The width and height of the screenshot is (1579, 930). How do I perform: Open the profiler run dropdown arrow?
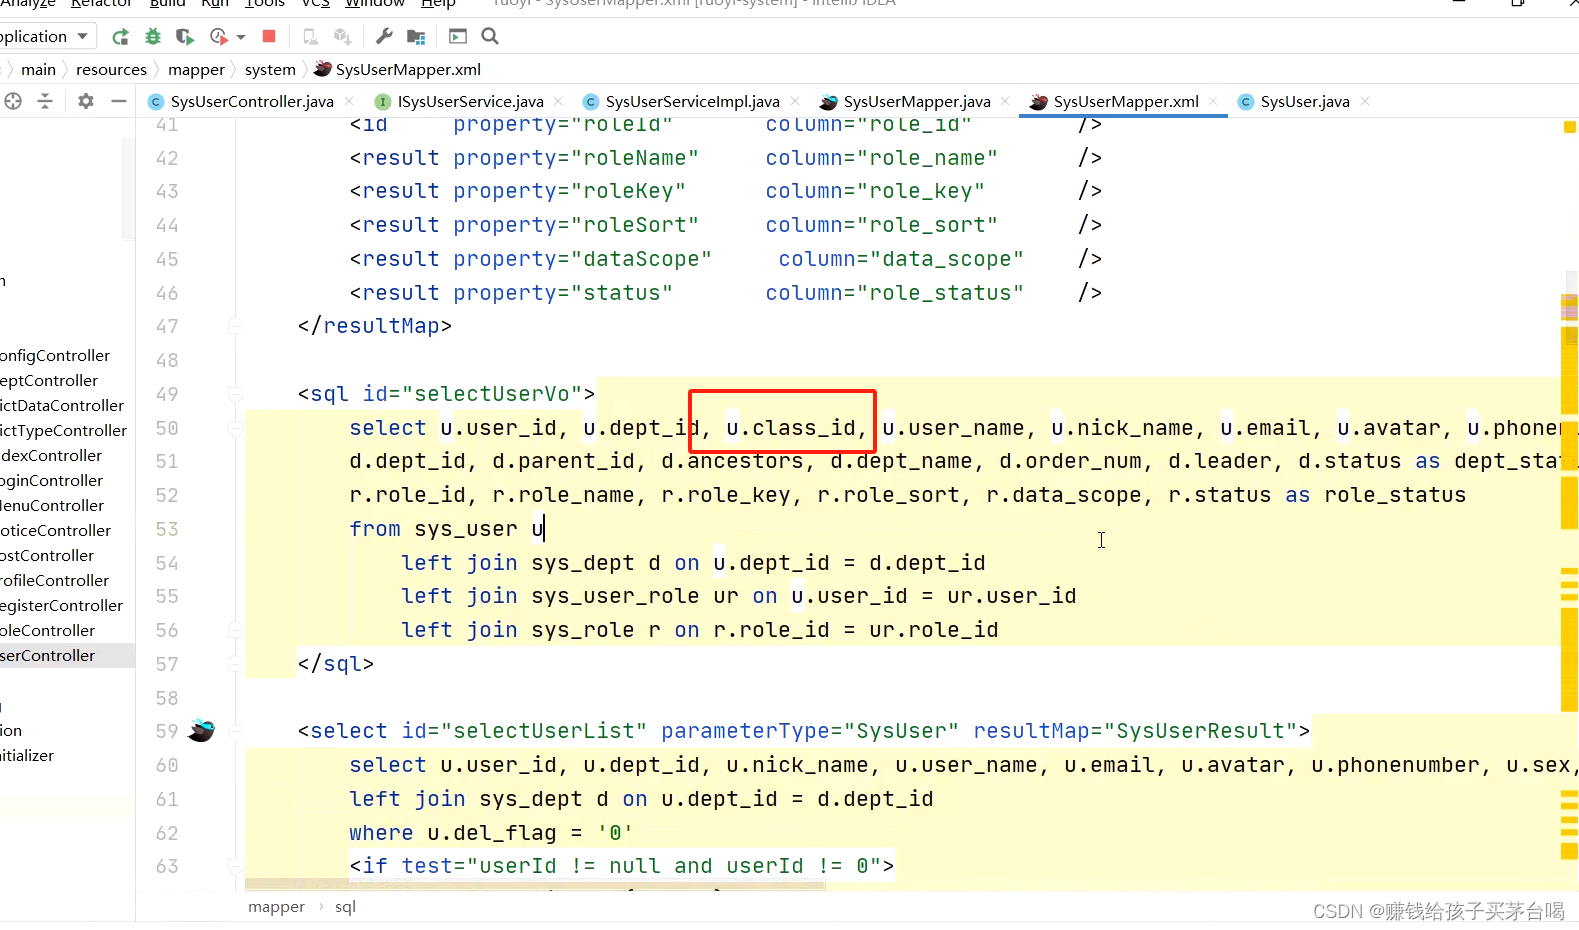coord(241,37)
